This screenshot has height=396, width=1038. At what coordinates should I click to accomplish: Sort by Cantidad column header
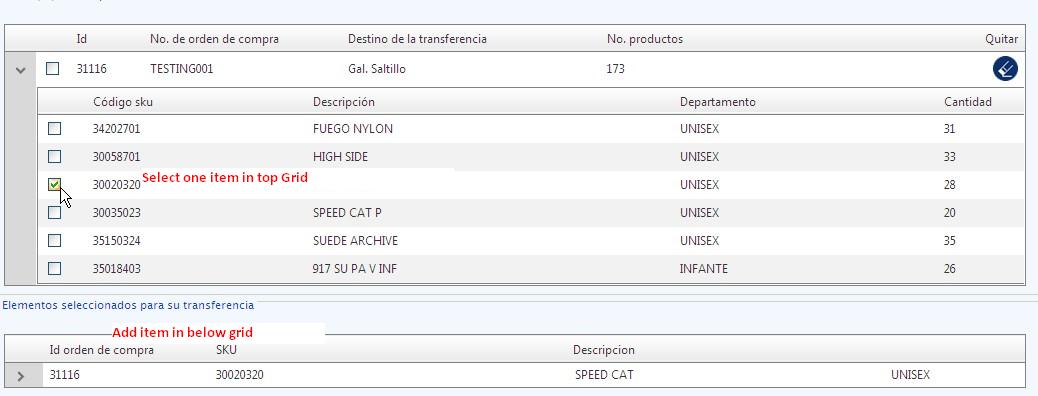point(968,102)
